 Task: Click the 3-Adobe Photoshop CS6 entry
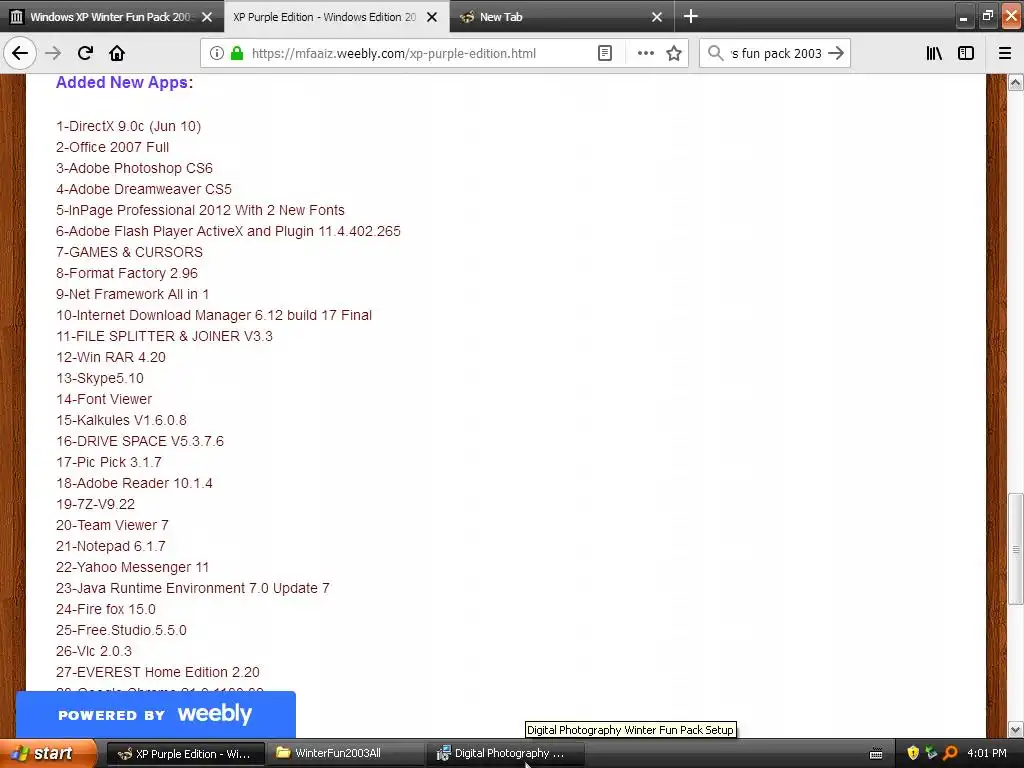pos(135,168)
